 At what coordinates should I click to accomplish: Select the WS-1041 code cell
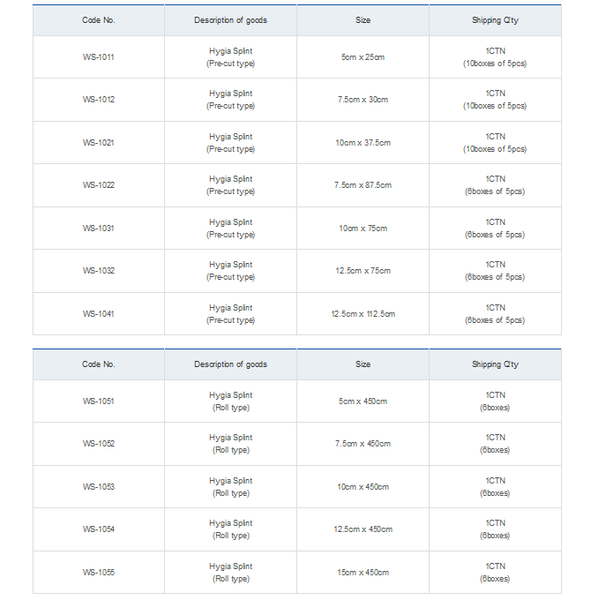pyautogui.click(x=99, y=314)
